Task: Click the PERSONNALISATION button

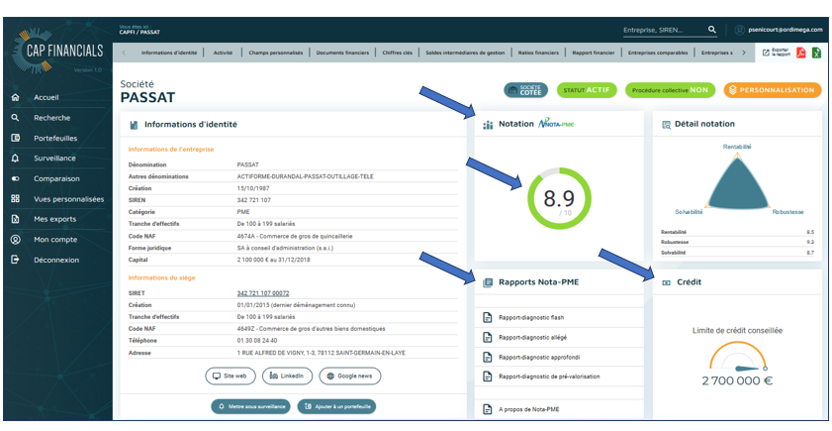Action: tap(772, 90)
